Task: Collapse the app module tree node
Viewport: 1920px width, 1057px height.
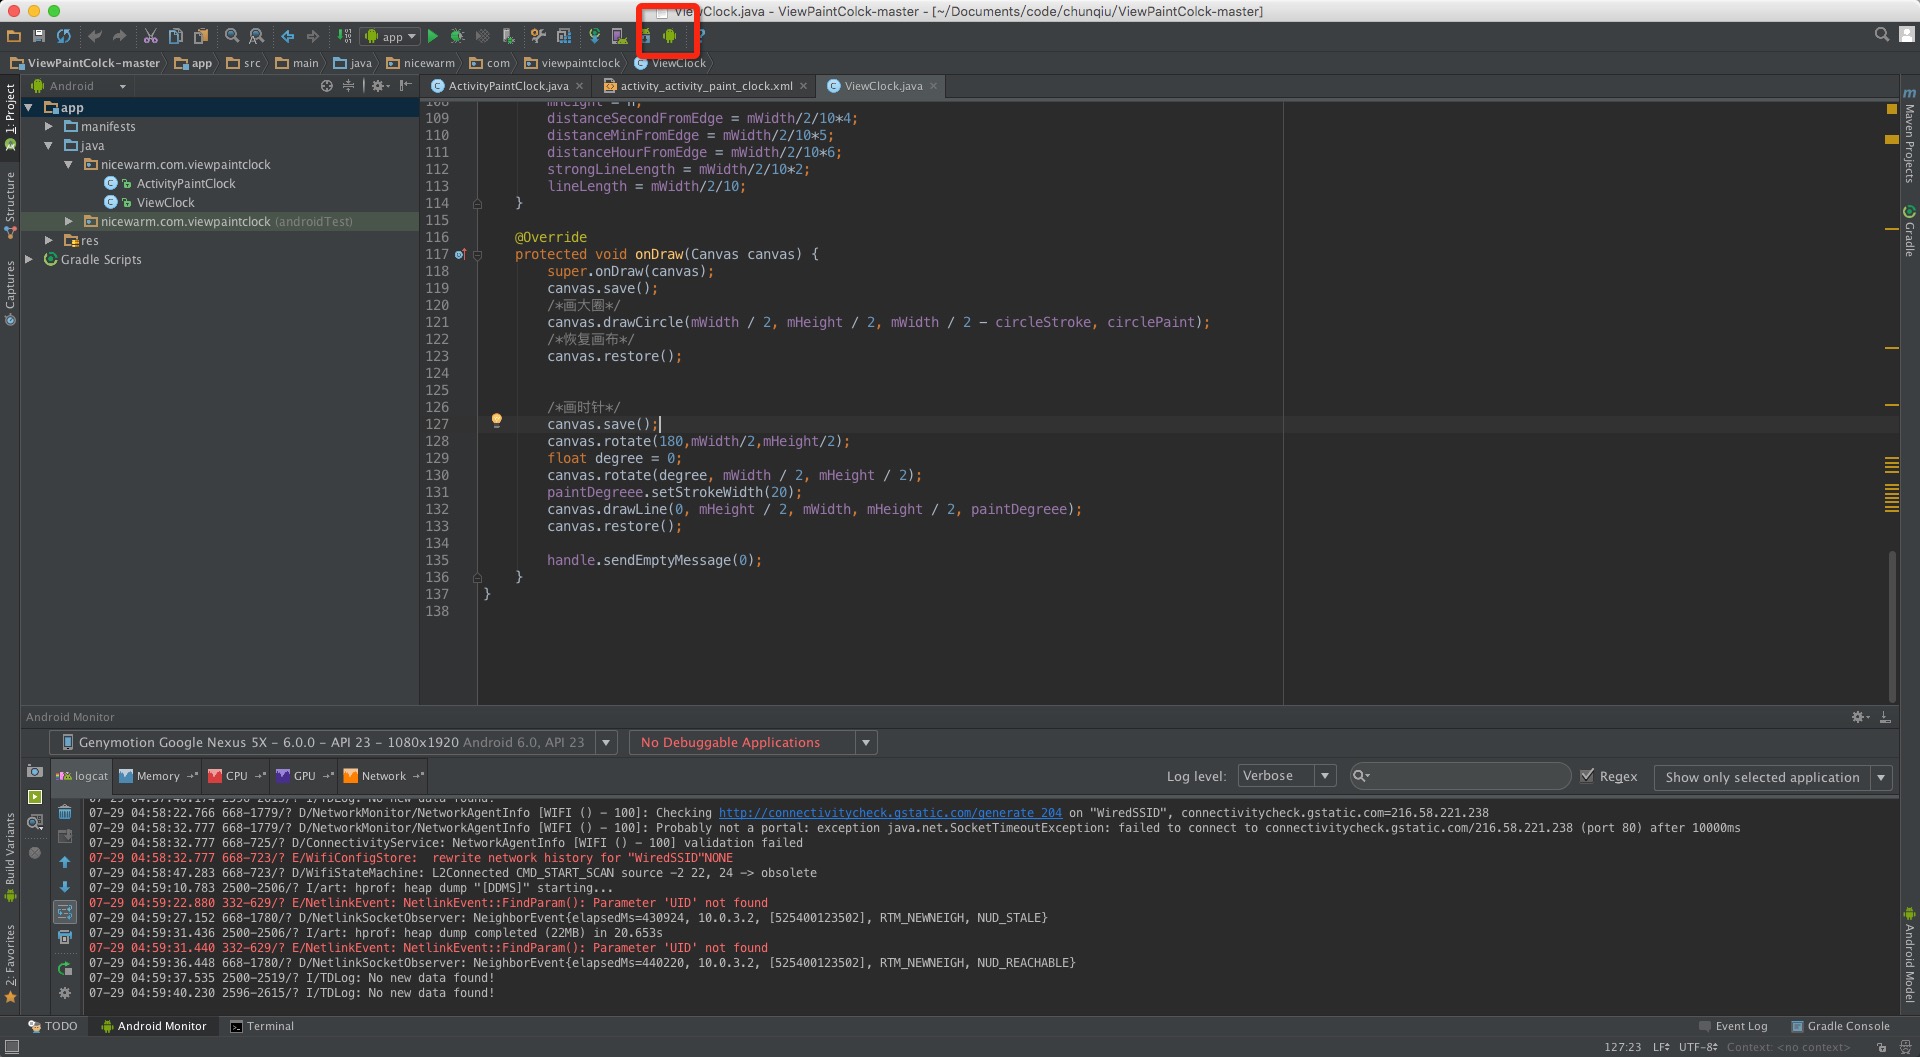Action: point(29,108)
